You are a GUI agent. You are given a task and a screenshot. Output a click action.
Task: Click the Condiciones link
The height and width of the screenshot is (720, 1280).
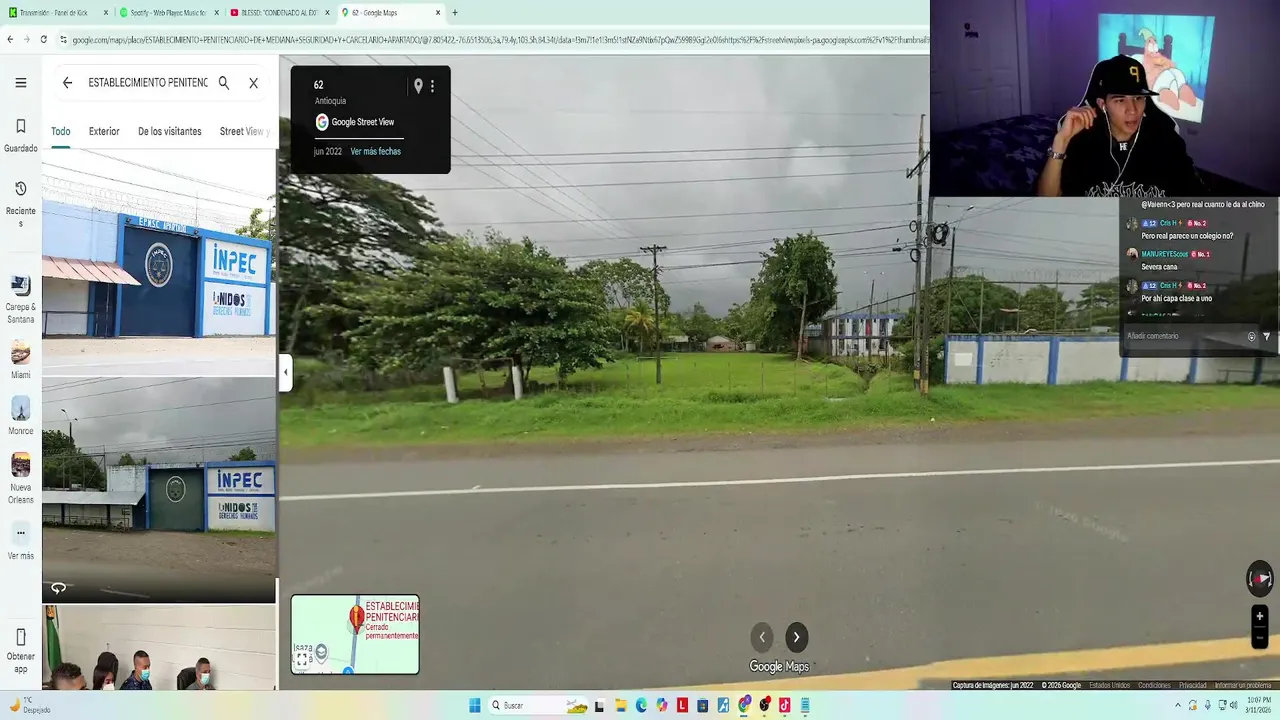click(1154, 685)
